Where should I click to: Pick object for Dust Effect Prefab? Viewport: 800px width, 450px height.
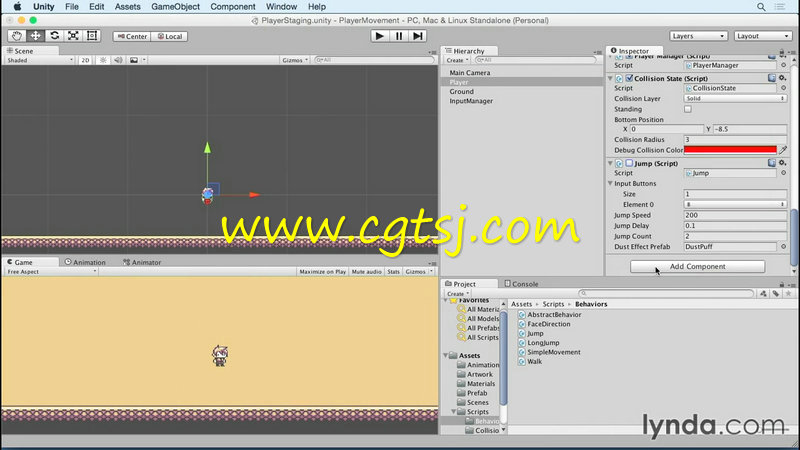click(x=784, y=246)
